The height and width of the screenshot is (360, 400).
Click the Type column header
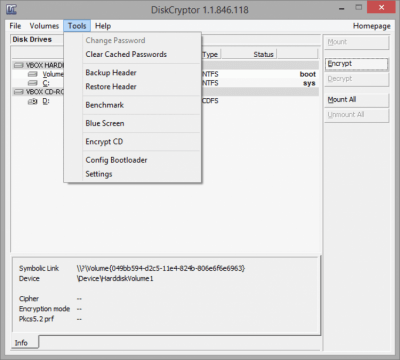pos(211,54)
